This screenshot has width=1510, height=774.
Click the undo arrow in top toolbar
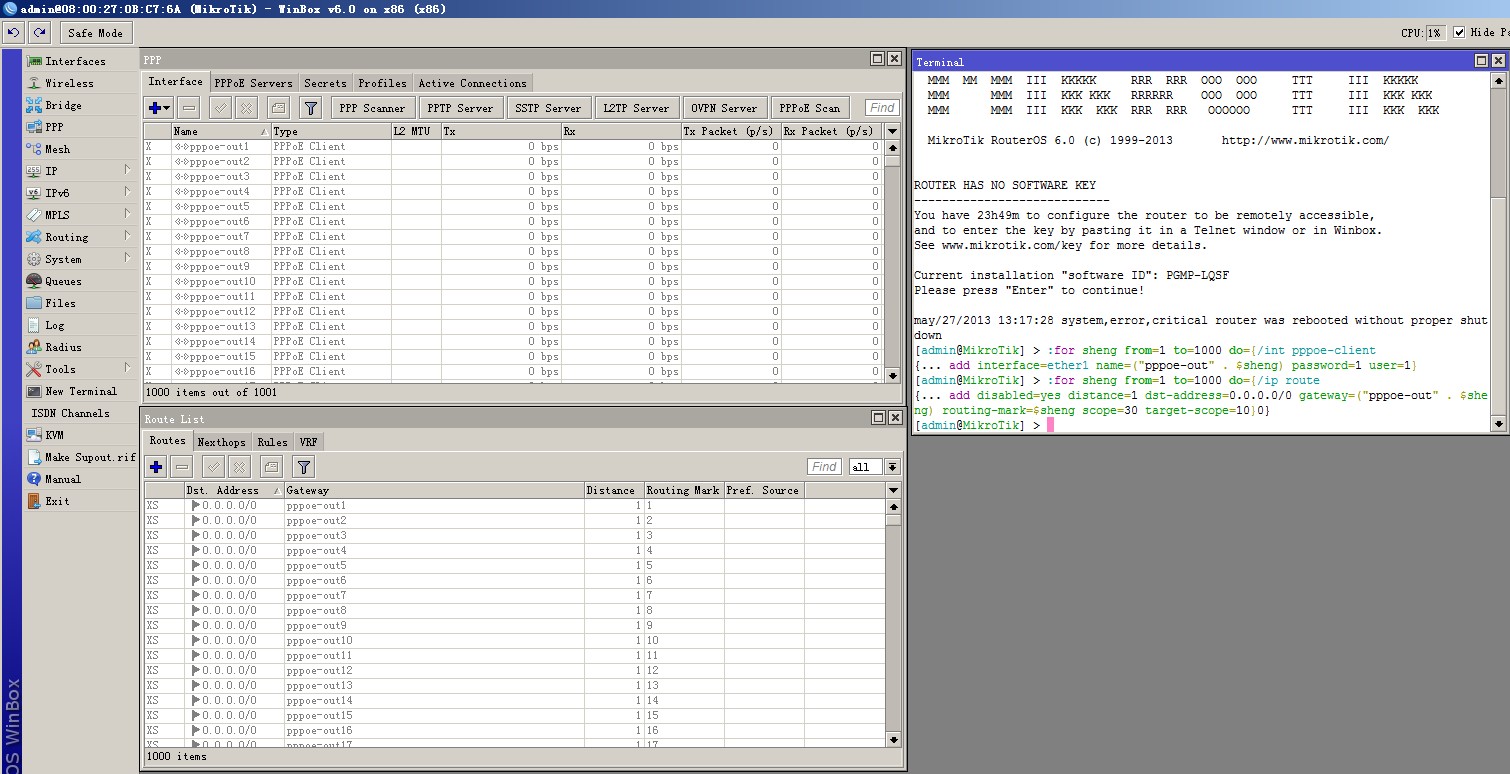(14, 33)
